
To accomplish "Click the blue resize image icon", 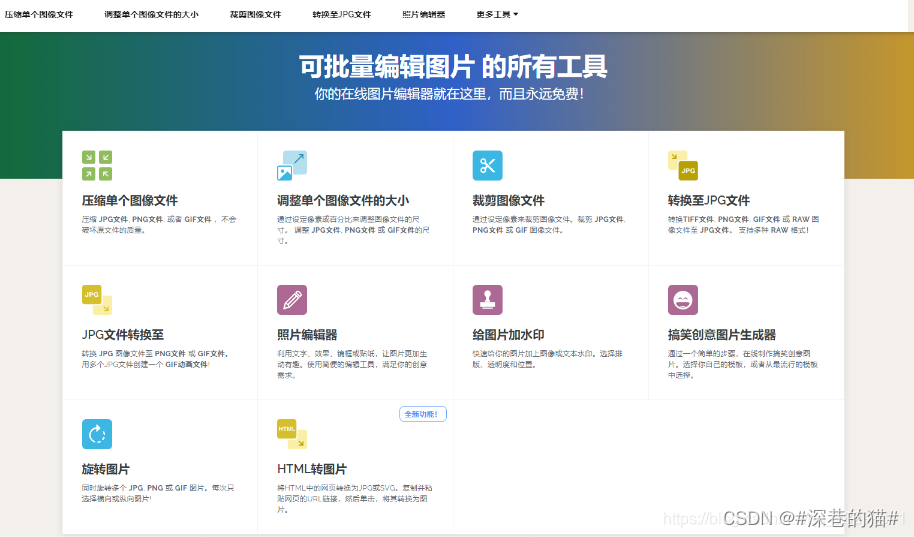I will pos(291,166).
